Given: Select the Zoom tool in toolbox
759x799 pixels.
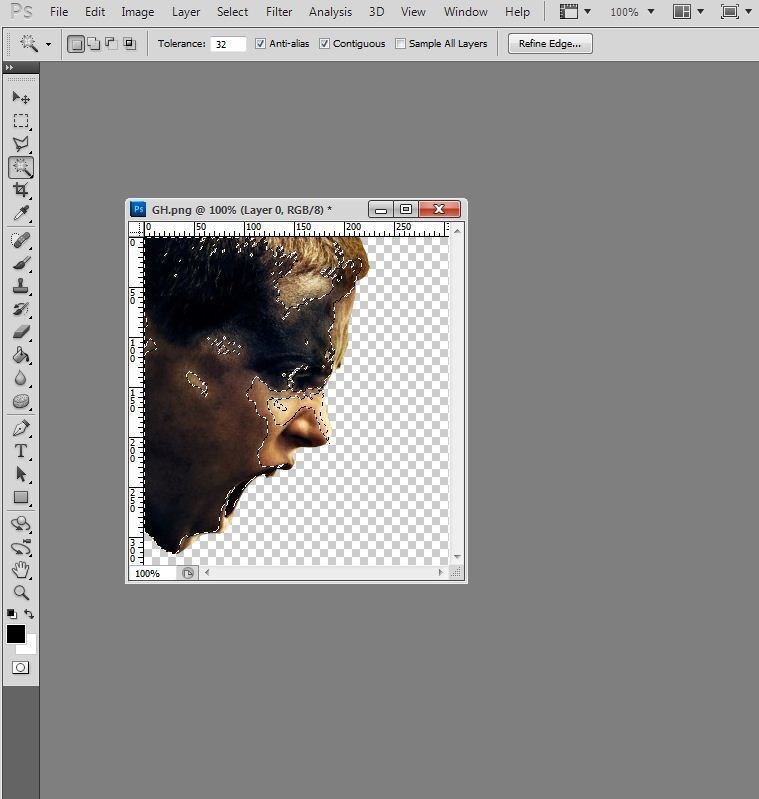Looking at the screenshot, I should click(x=21, y=592).
